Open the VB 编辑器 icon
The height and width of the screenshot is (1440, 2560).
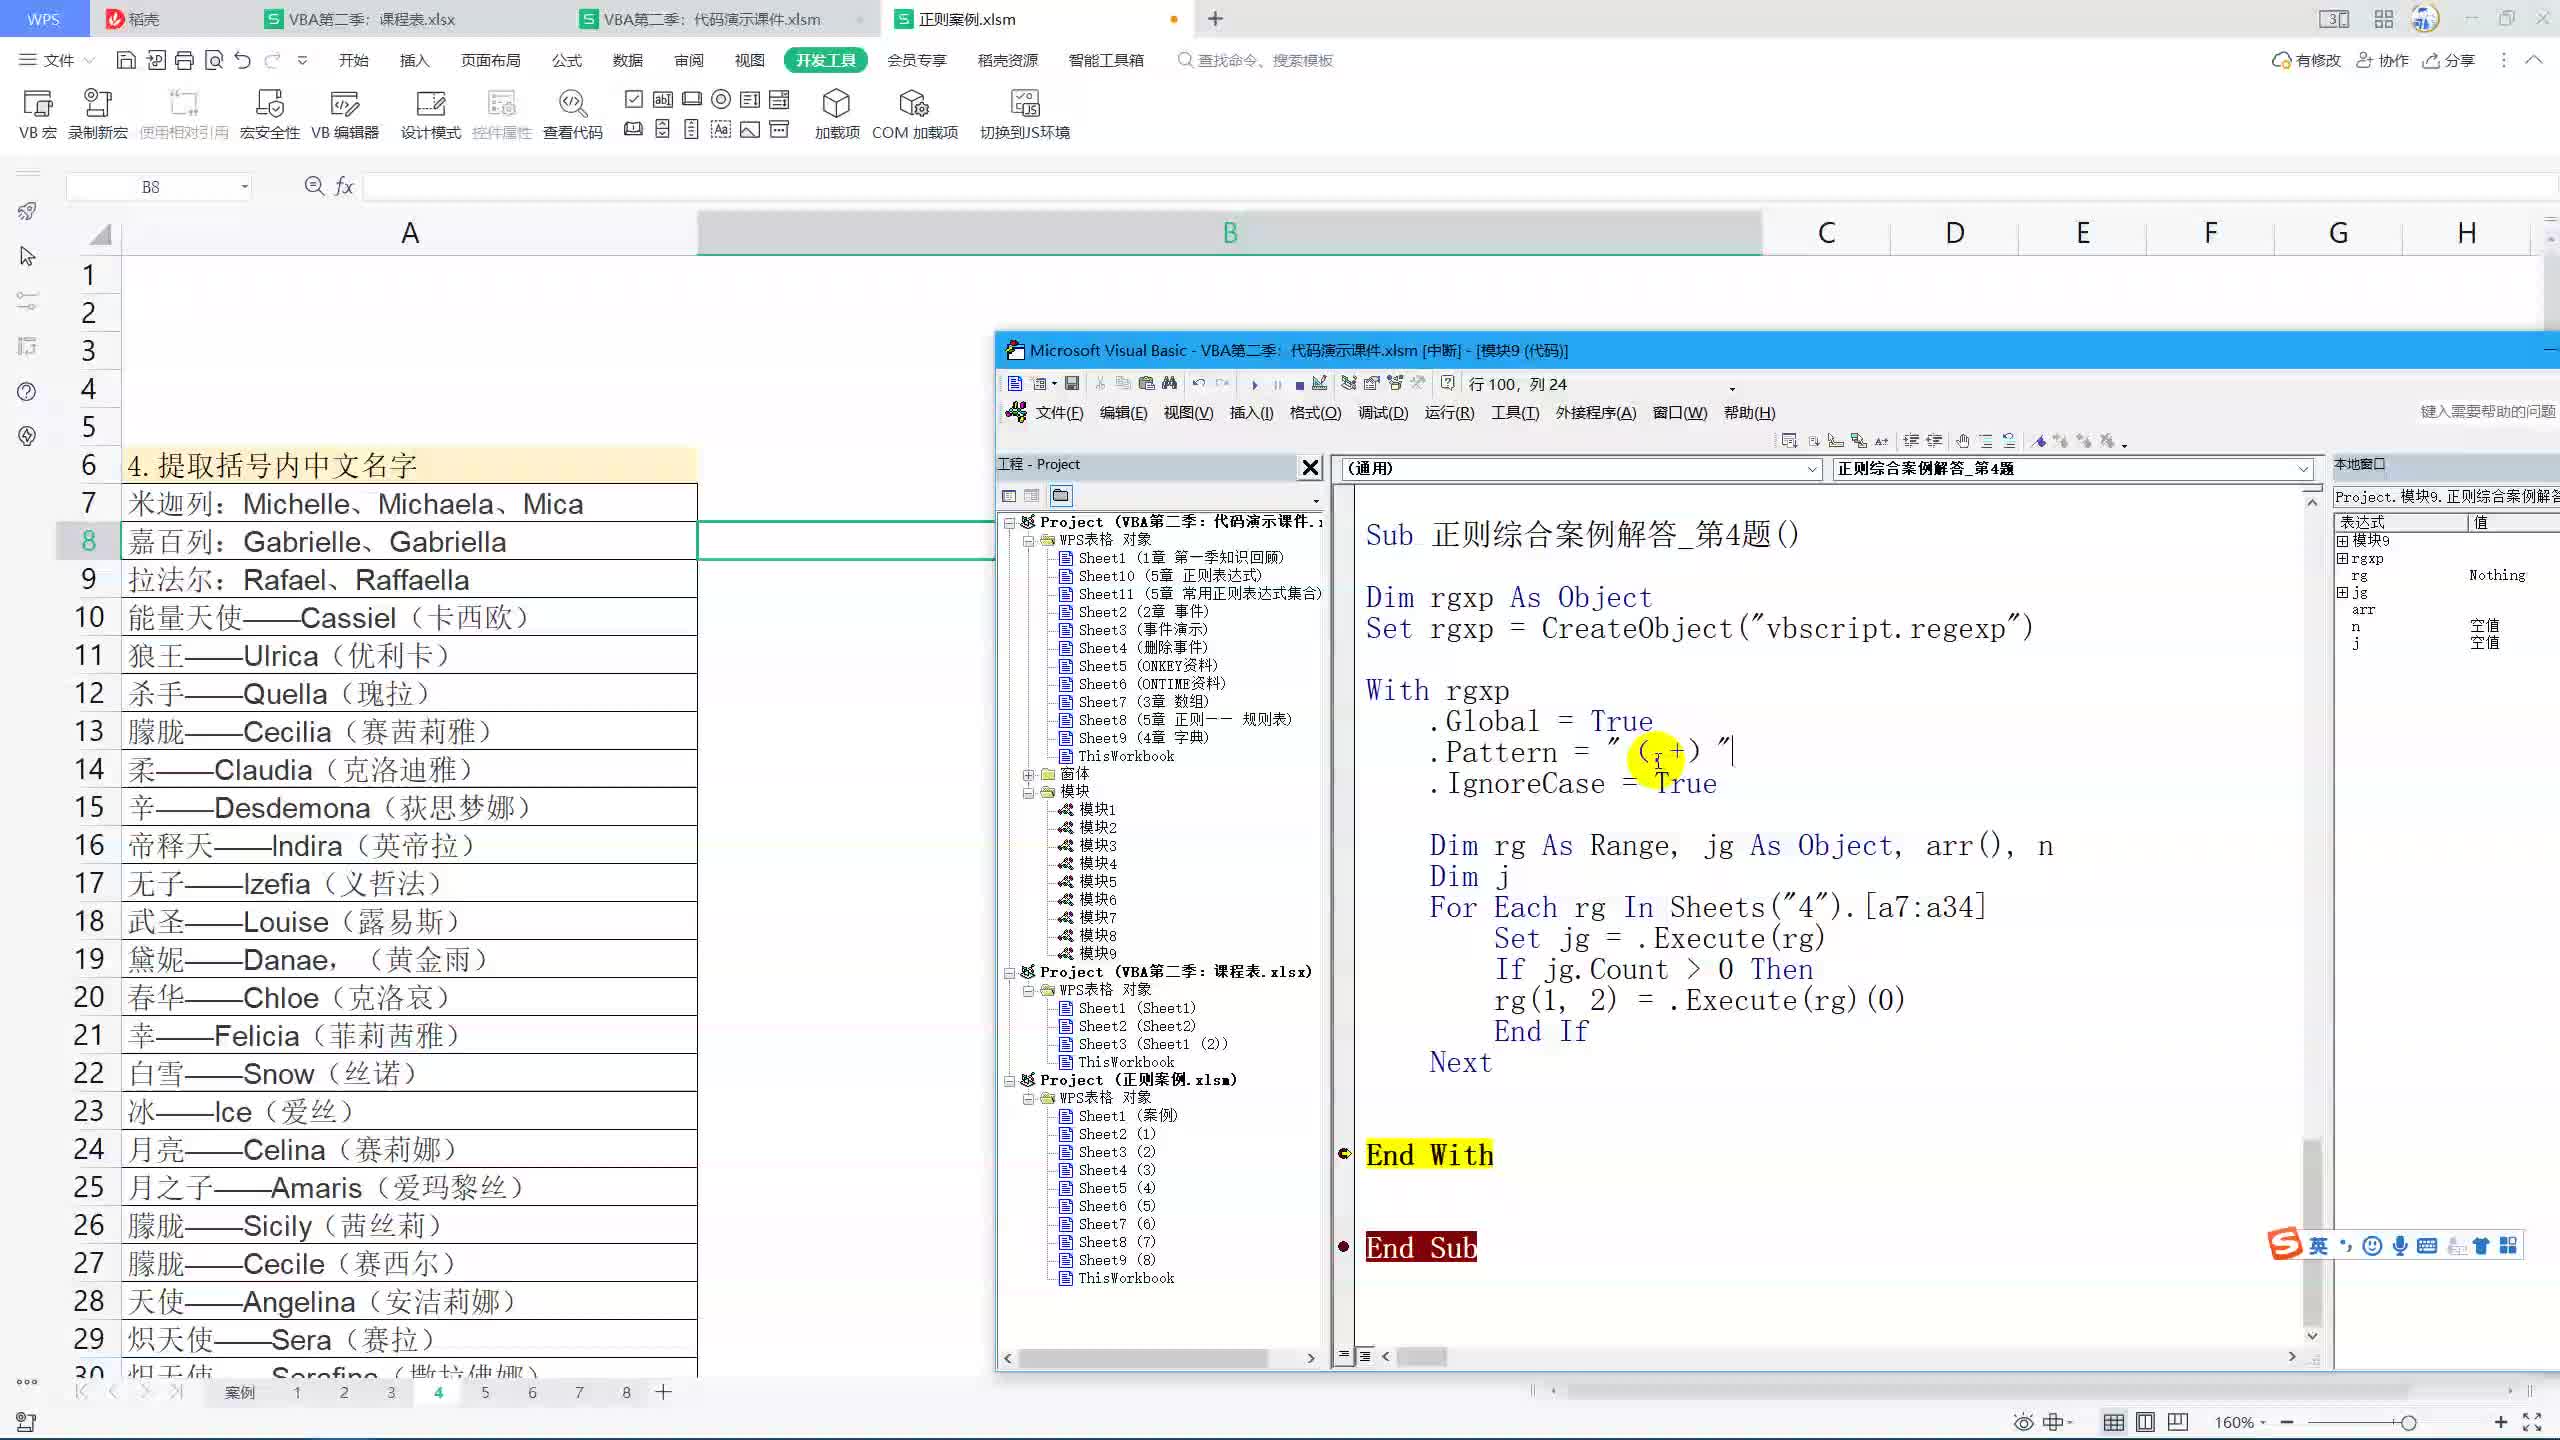[x=344, y=104]
